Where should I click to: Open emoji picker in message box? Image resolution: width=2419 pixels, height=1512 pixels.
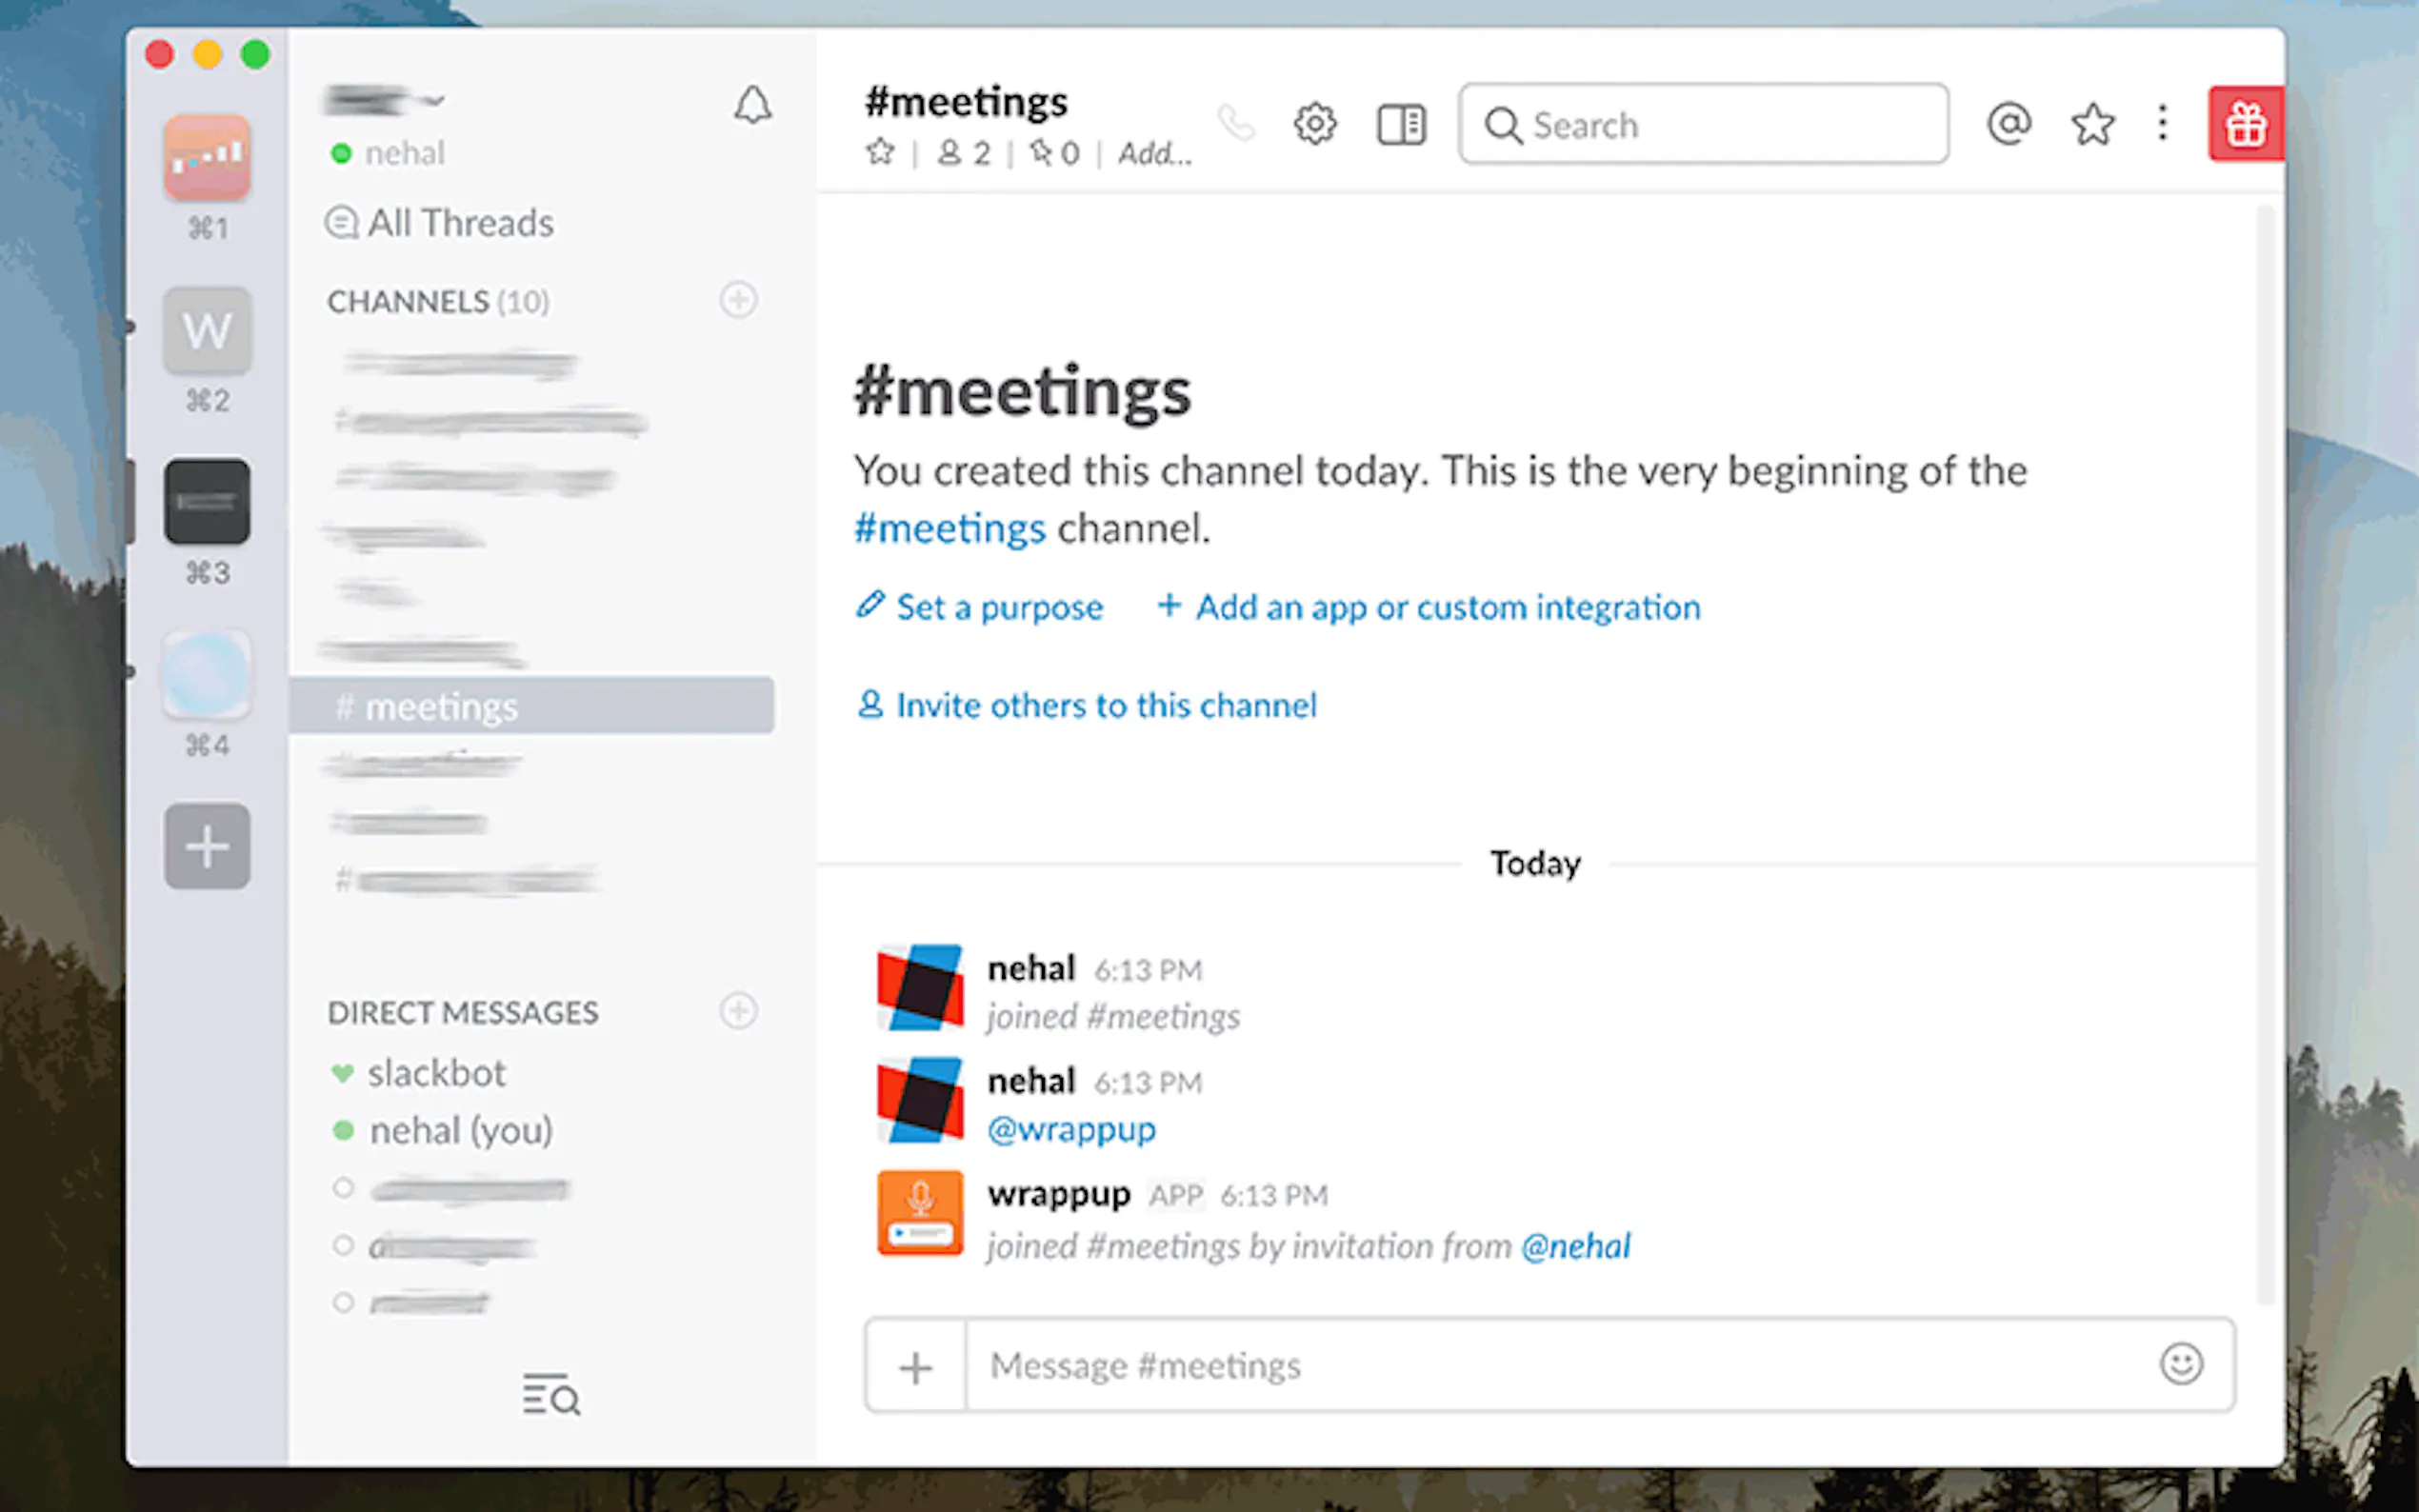(x=2180, y=1364)
